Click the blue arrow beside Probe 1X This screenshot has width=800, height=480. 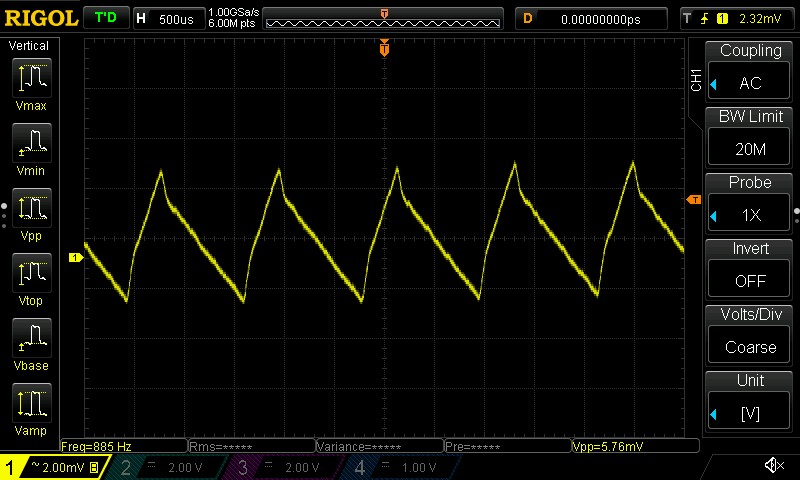tap(713, 216)
